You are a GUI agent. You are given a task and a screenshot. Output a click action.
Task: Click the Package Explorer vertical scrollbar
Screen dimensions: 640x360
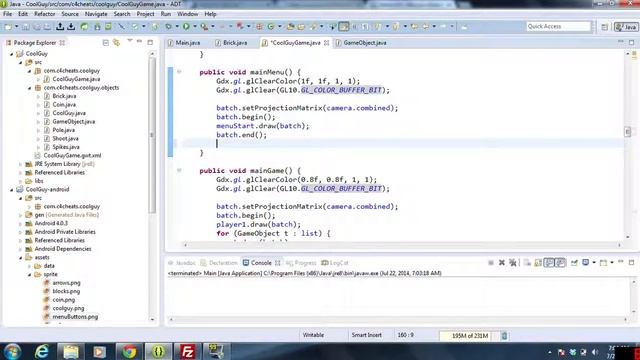click(152, 135)
